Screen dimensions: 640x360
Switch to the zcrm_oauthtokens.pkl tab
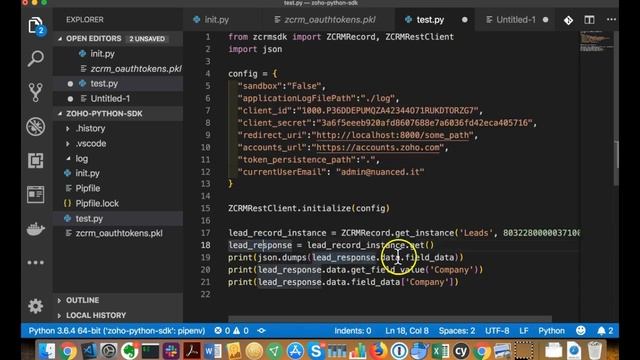pos(328,20)
